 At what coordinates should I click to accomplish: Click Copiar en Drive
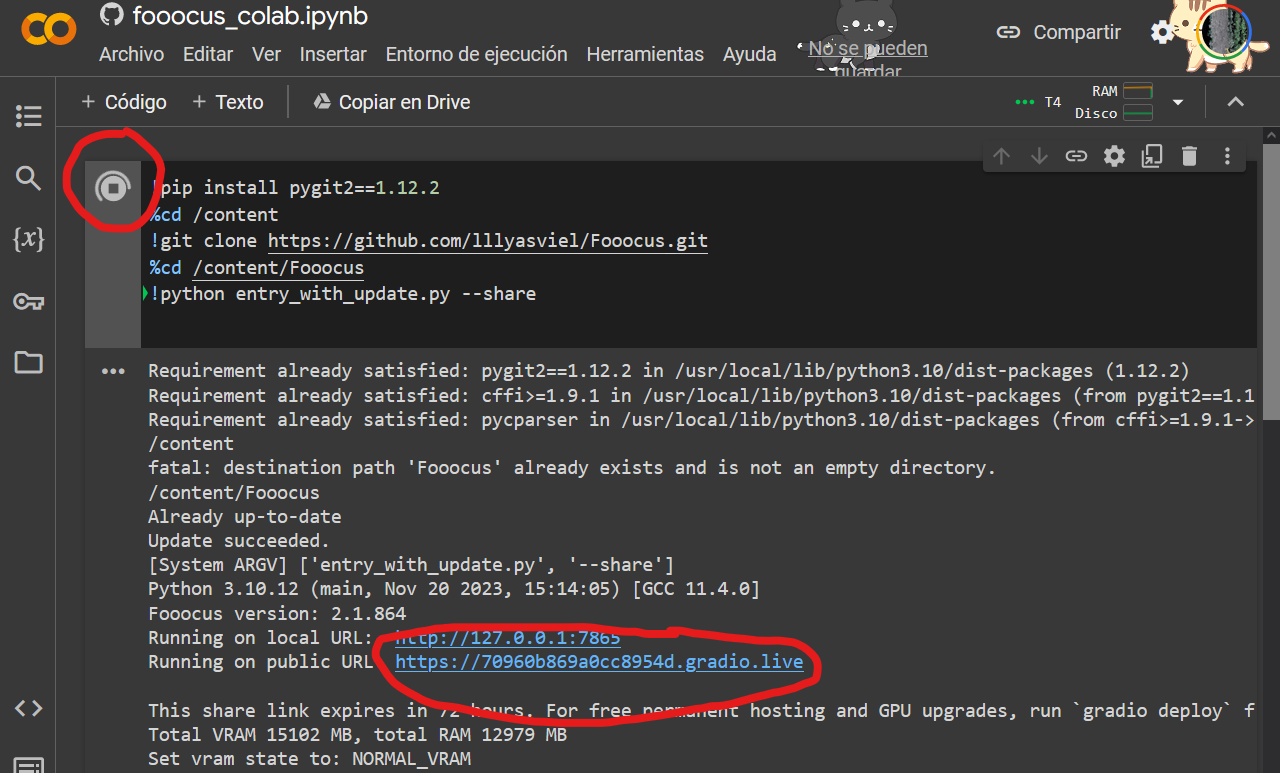(x=392, y=102)
